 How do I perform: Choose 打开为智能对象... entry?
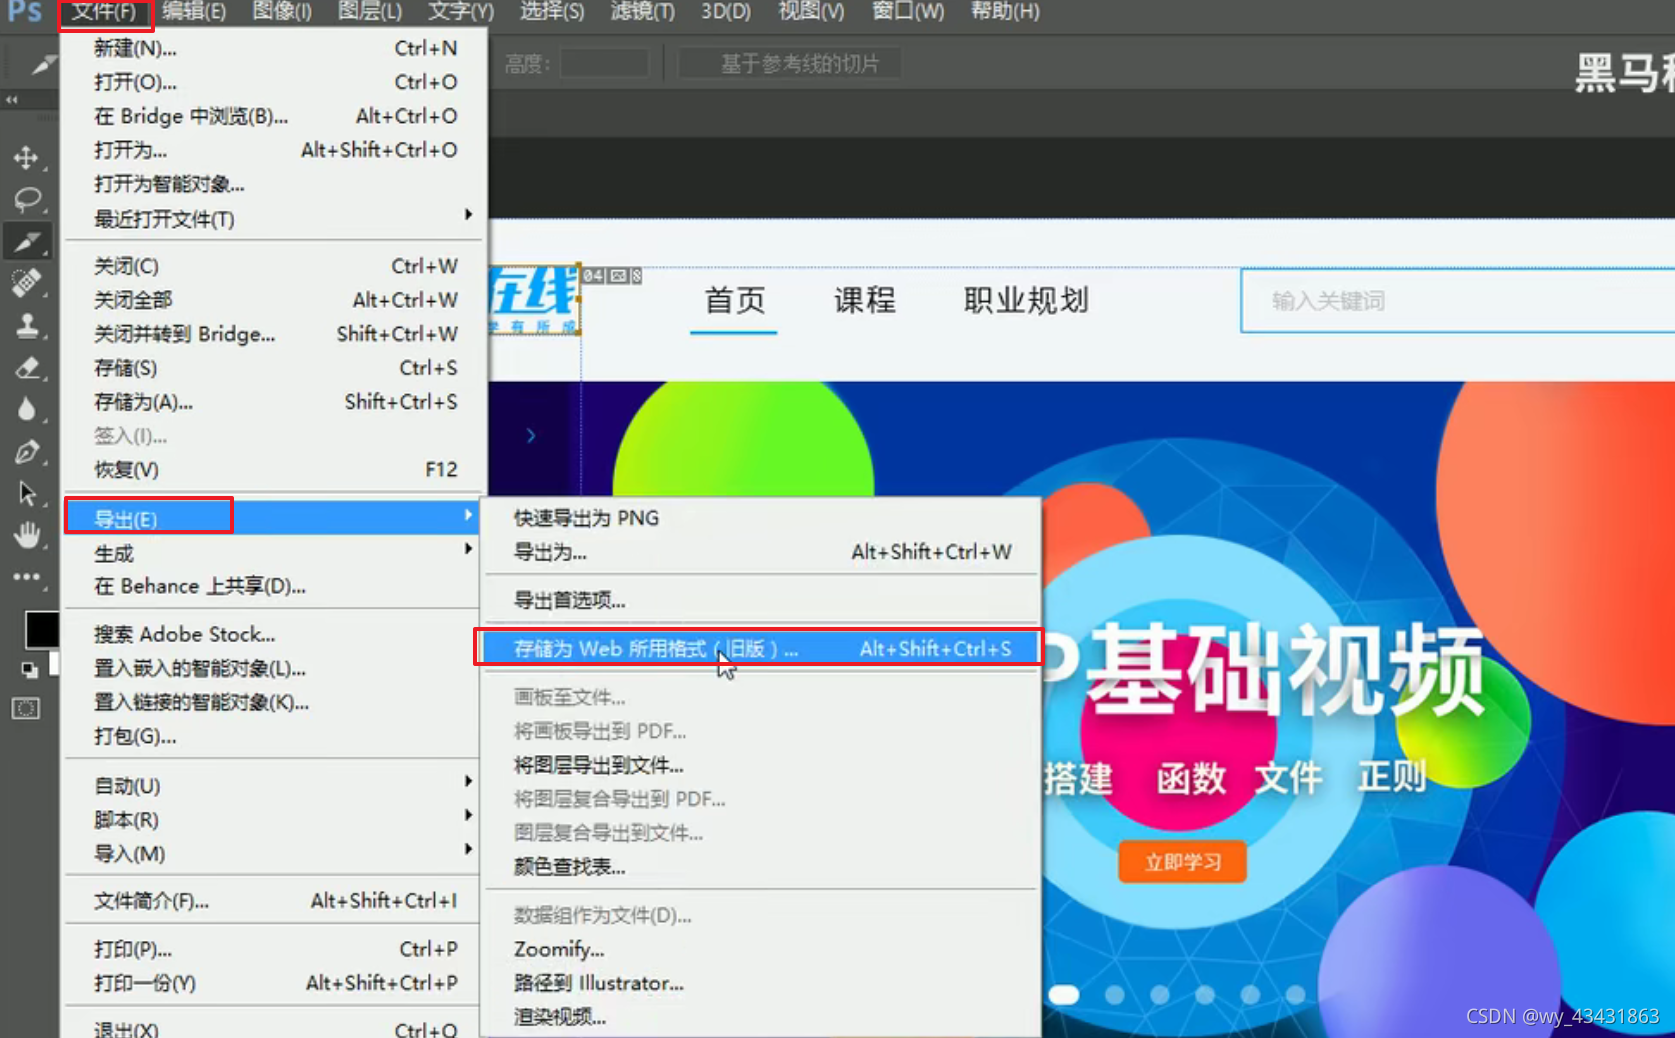click(x=272, y=184)
